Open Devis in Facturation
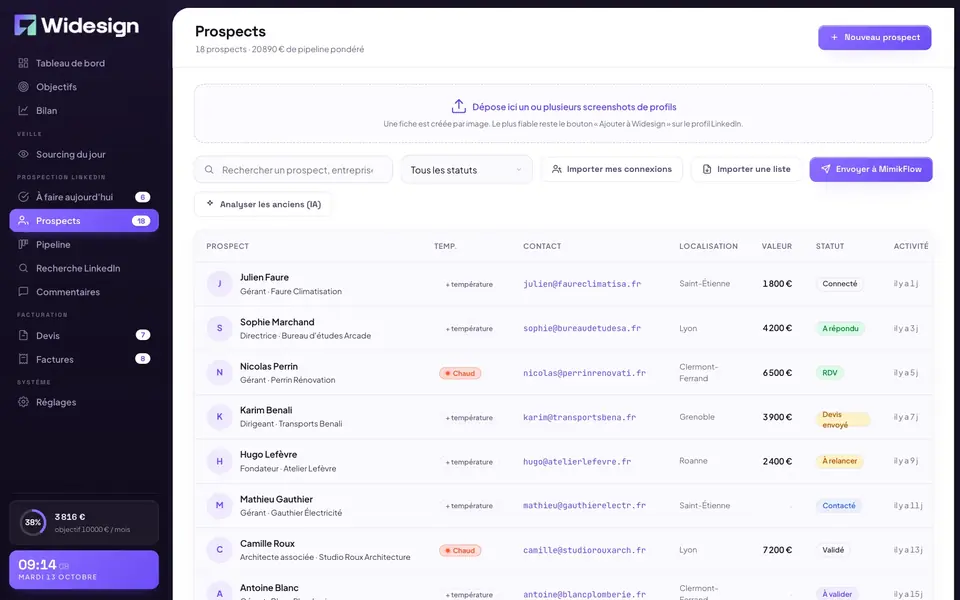Image resolution: width=960 pixels, height=600 pixels. coord(84,336)
